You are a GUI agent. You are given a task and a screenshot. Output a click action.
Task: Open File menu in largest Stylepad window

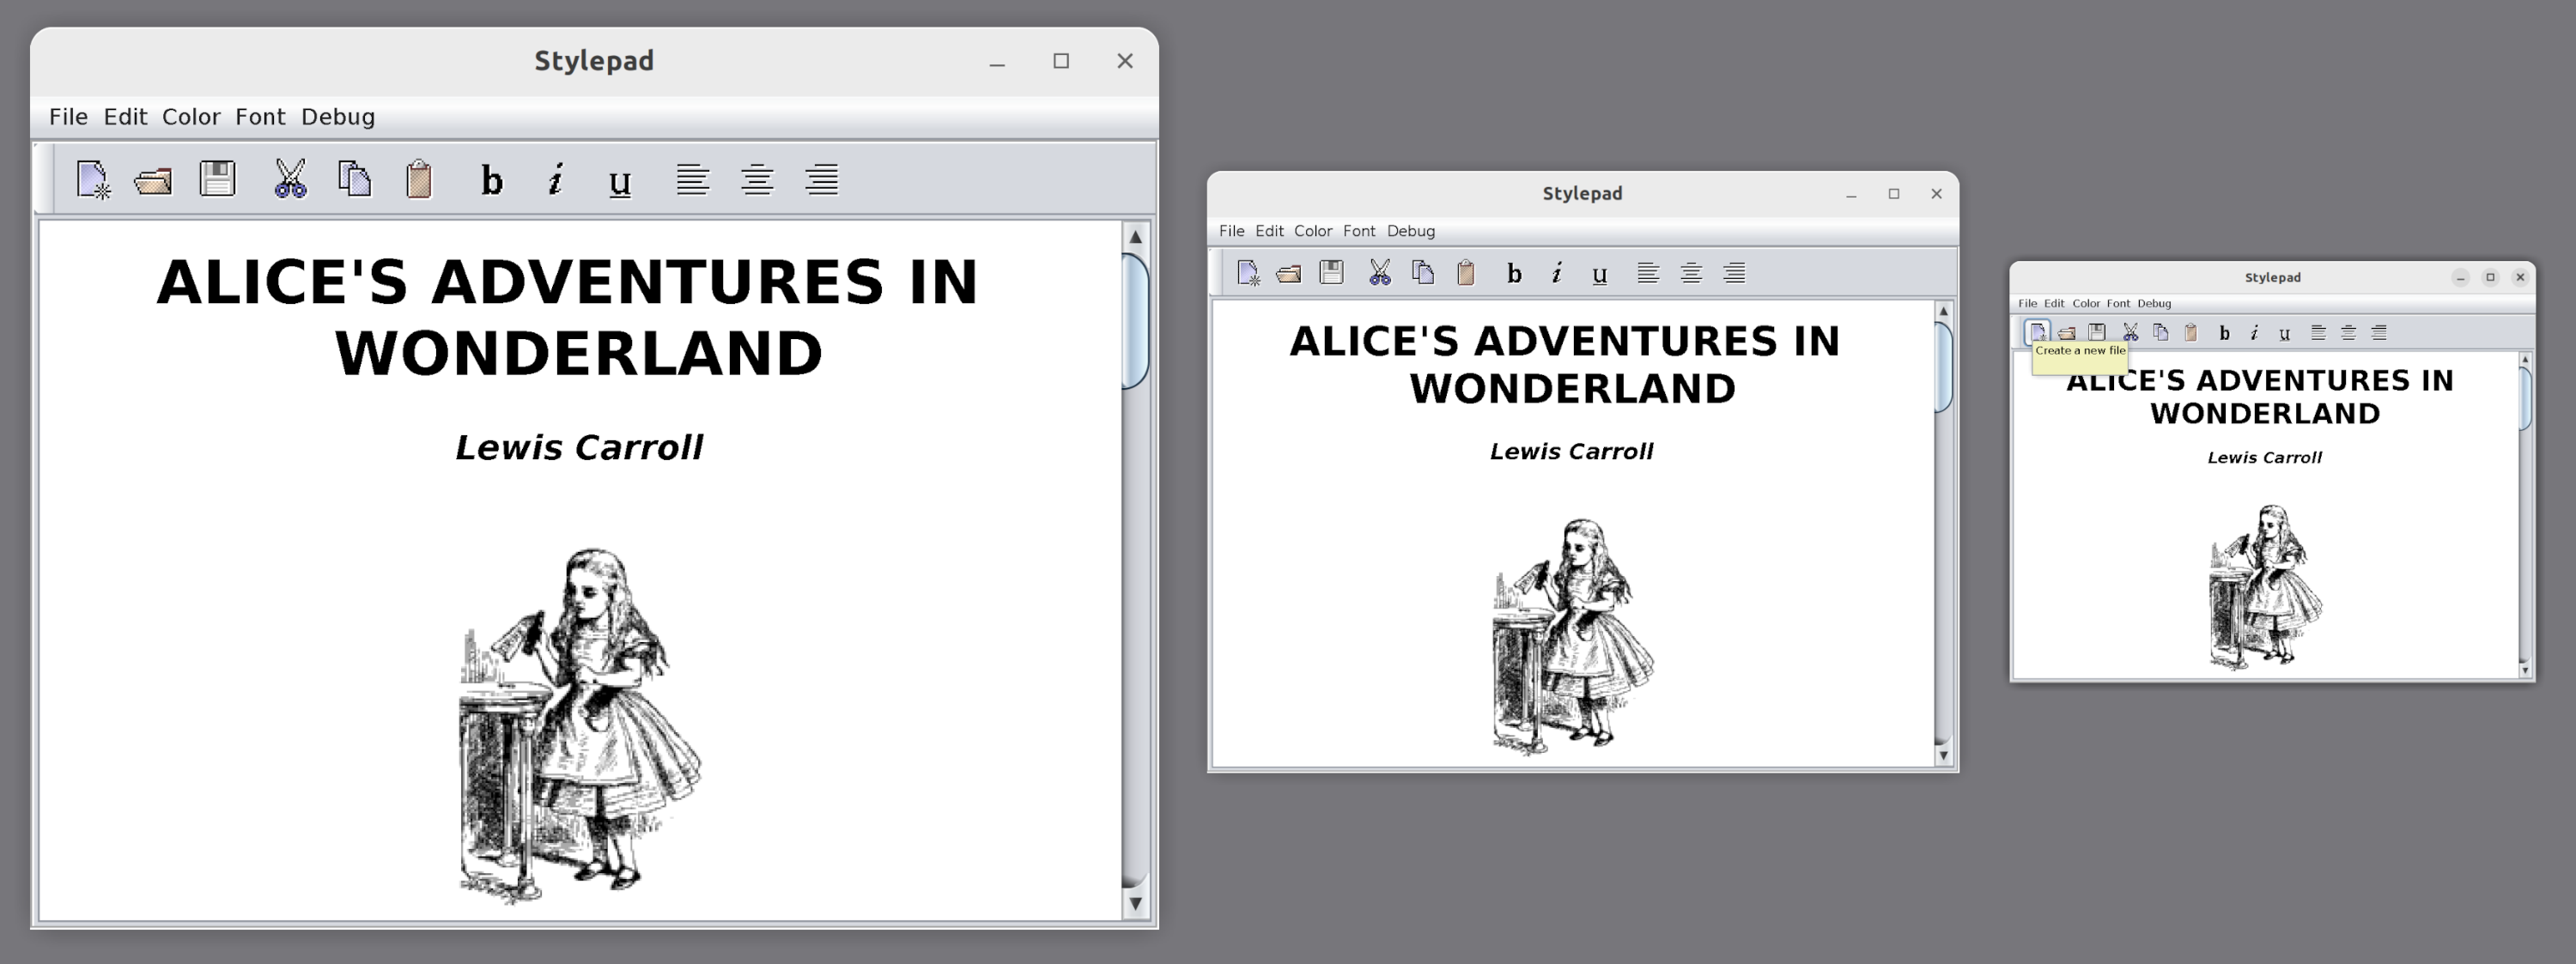[68, 117]
